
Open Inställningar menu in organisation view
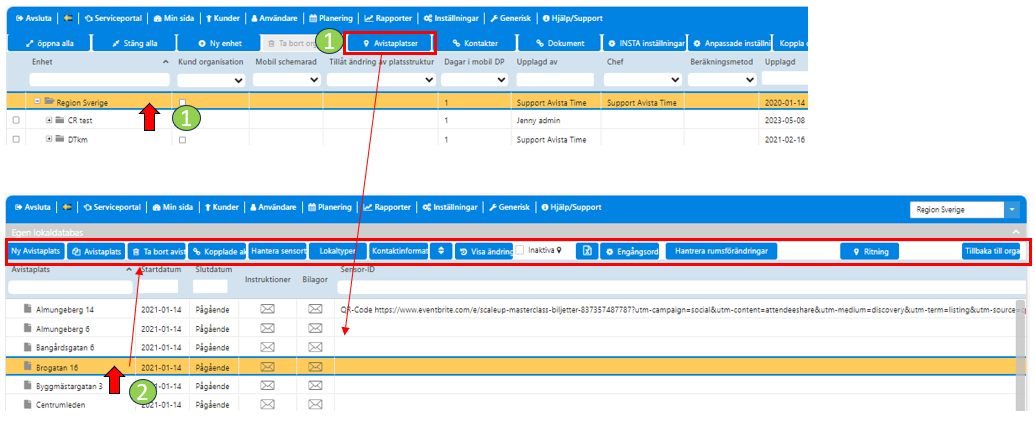450,19
